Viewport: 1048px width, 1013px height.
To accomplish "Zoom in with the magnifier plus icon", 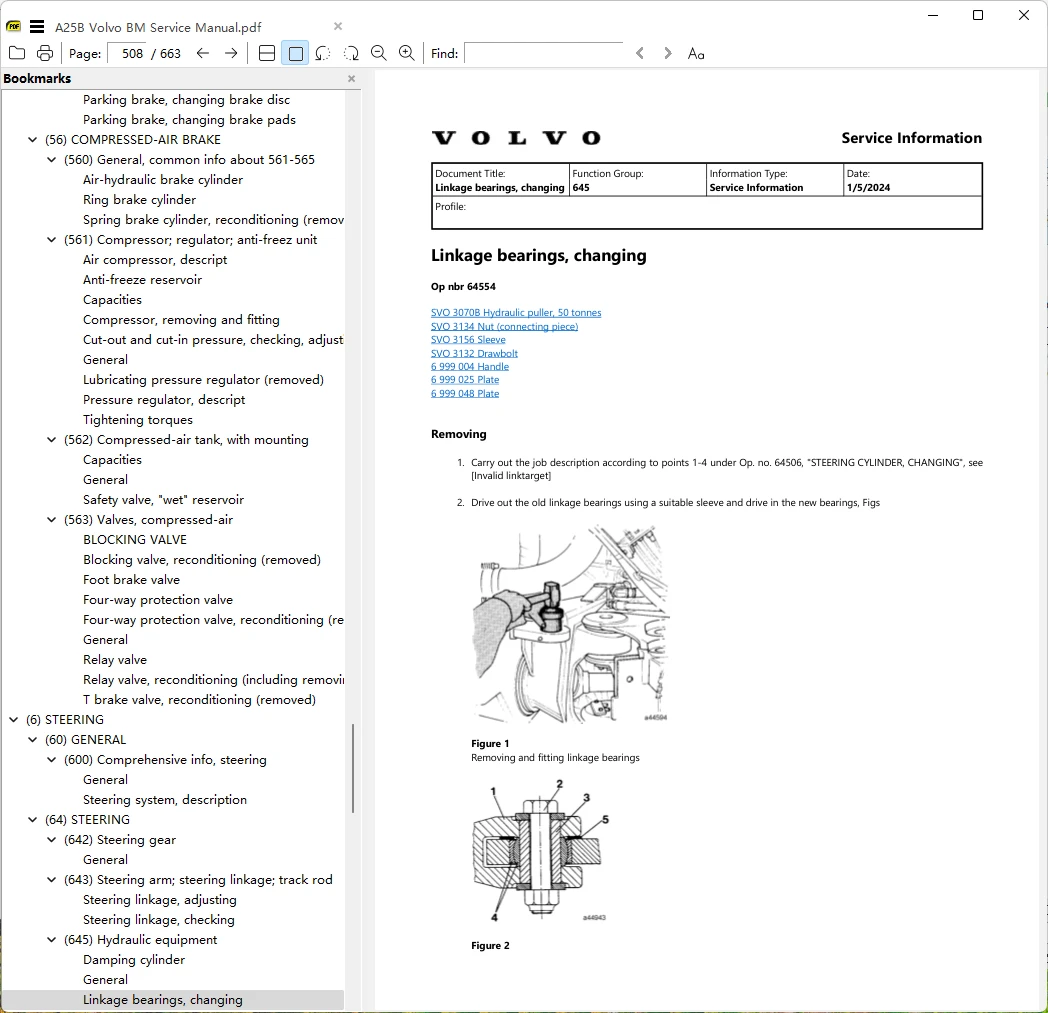I will click(x=406, y=53).
